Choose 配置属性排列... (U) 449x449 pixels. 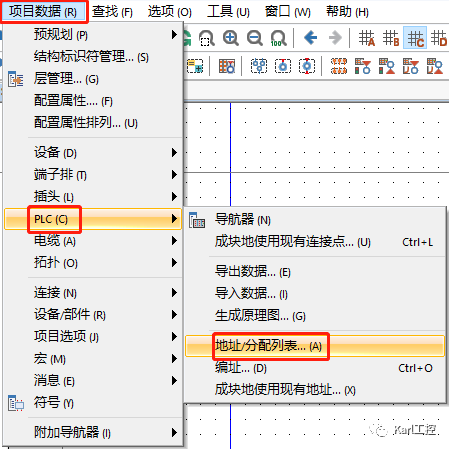[x=93, y=122]
